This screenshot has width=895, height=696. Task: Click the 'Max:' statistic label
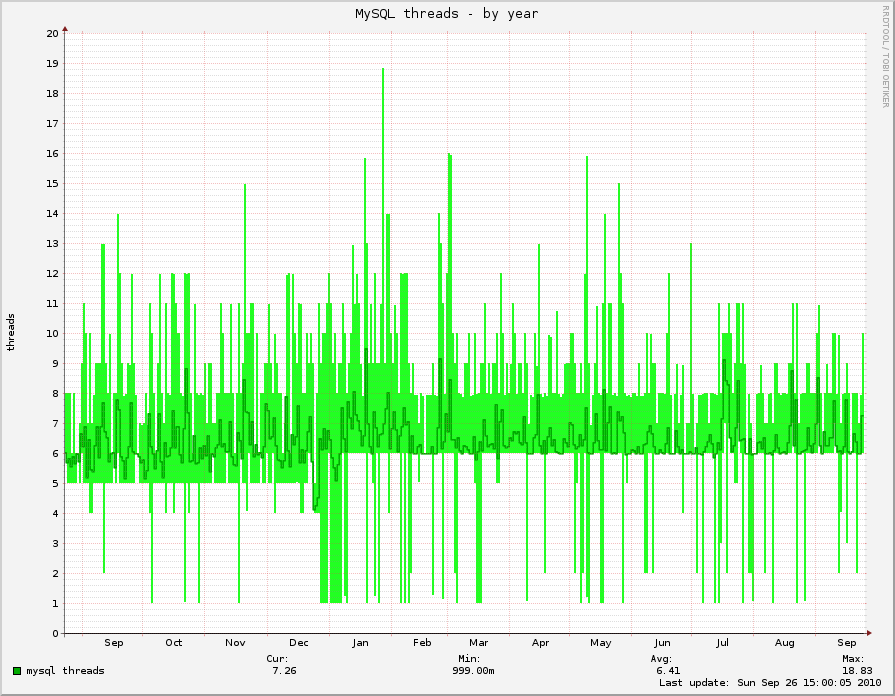click(853, 658)
